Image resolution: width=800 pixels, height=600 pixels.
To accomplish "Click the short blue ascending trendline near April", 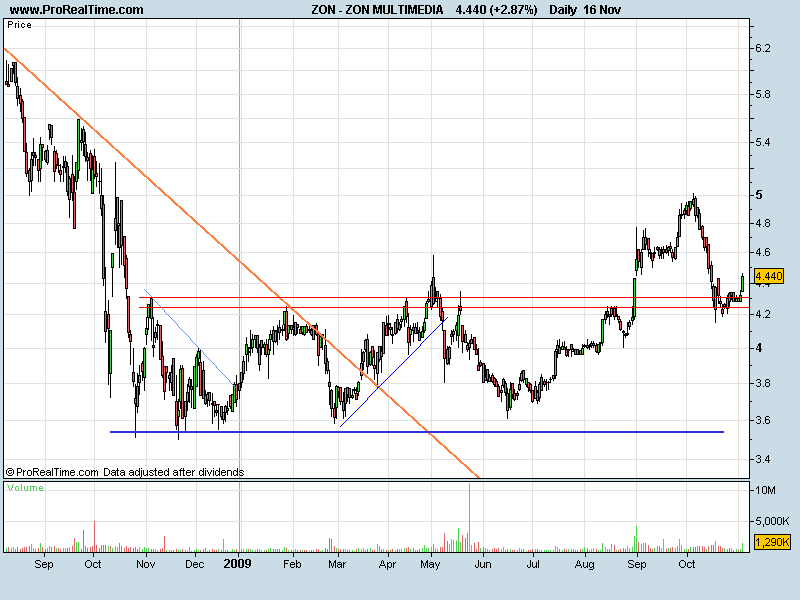I will click(394, 372).
